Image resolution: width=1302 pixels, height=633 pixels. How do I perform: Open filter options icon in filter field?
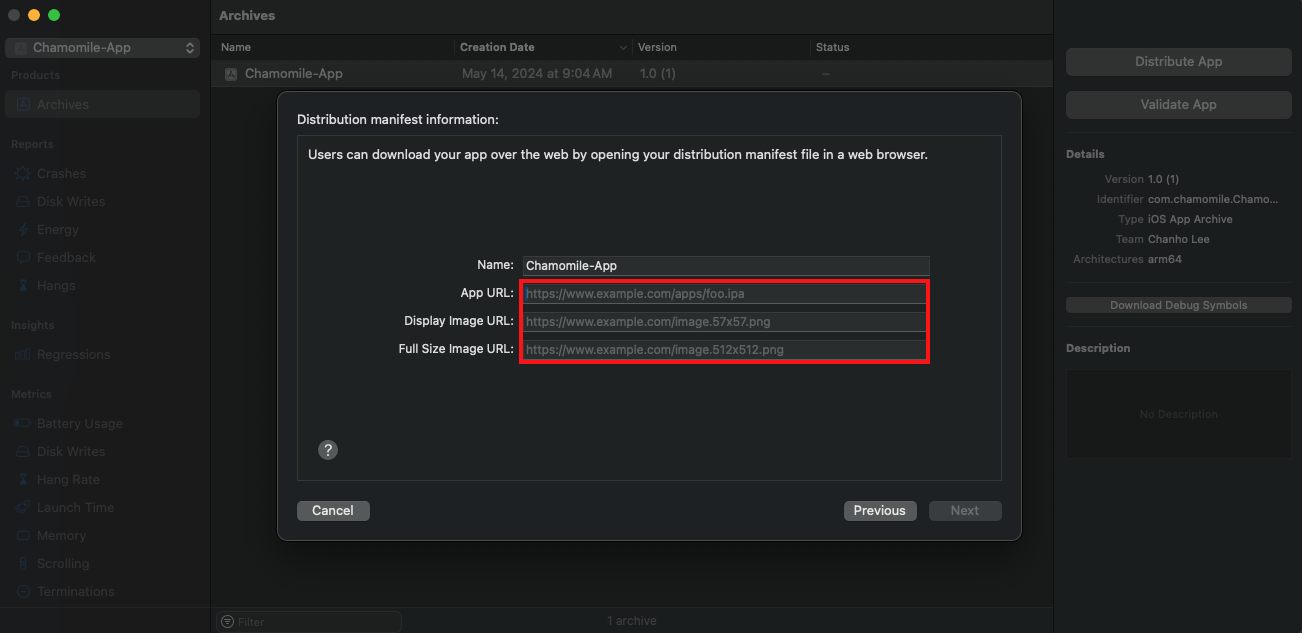click(x=227, y=621)
